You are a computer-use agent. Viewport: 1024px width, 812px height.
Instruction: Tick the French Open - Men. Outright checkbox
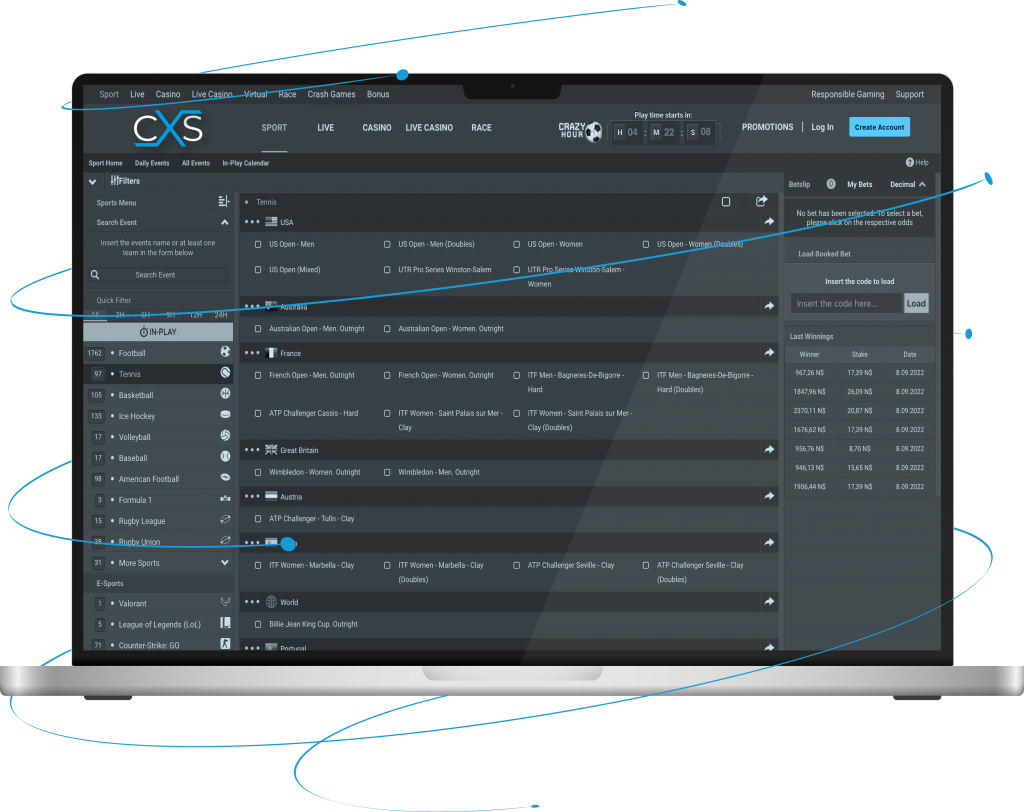(x=258, y=375)
